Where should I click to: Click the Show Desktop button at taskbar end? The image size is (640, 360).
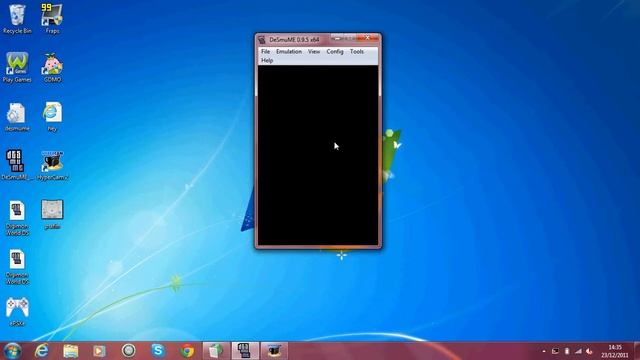tap(637, 351)
